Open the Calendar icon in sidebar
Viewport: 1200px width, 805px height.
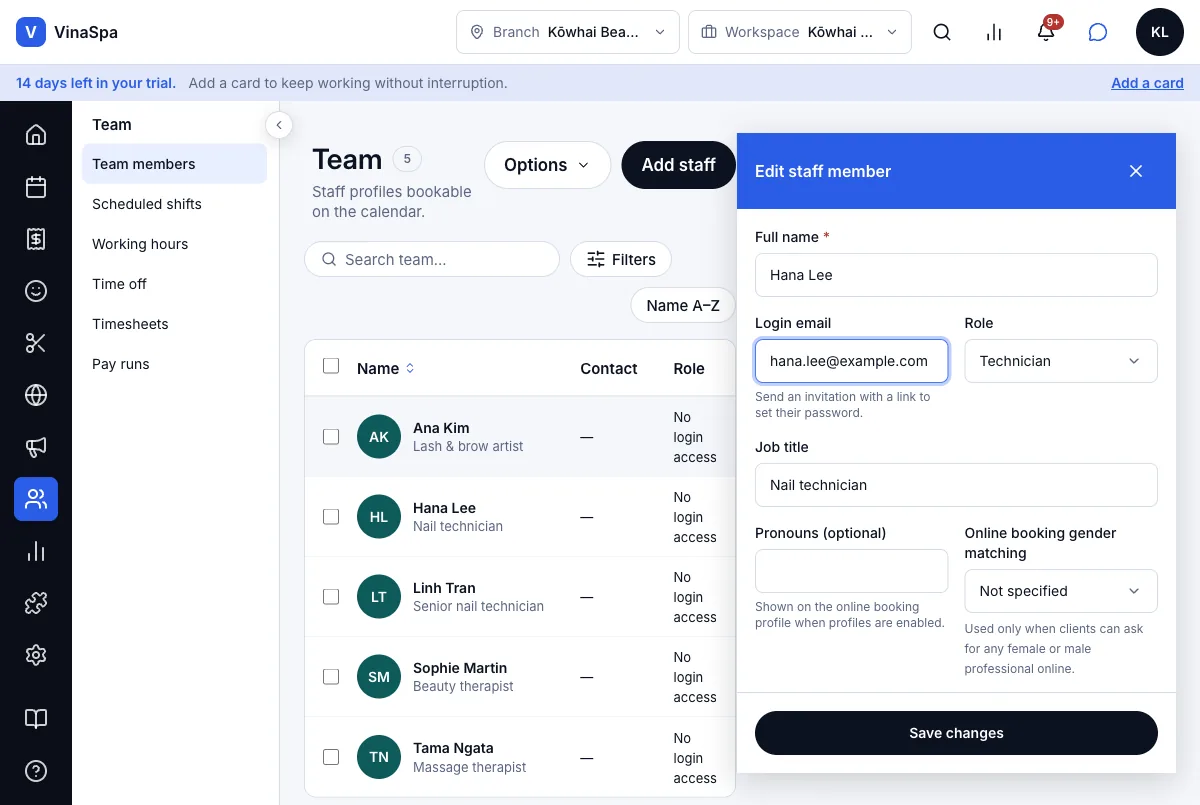(x=36, y=187)
